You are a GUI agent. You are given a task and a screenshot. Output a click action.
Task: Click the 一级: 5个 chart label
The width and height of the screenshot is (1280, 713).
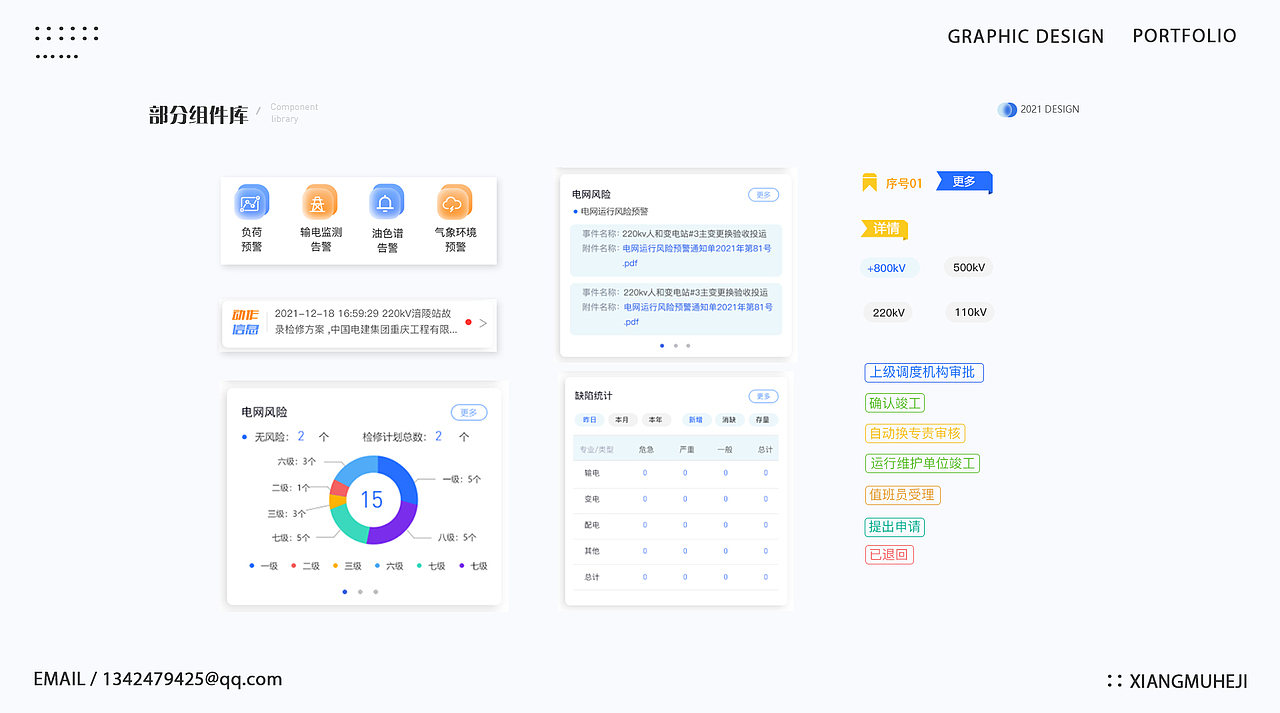pos(461,479)
